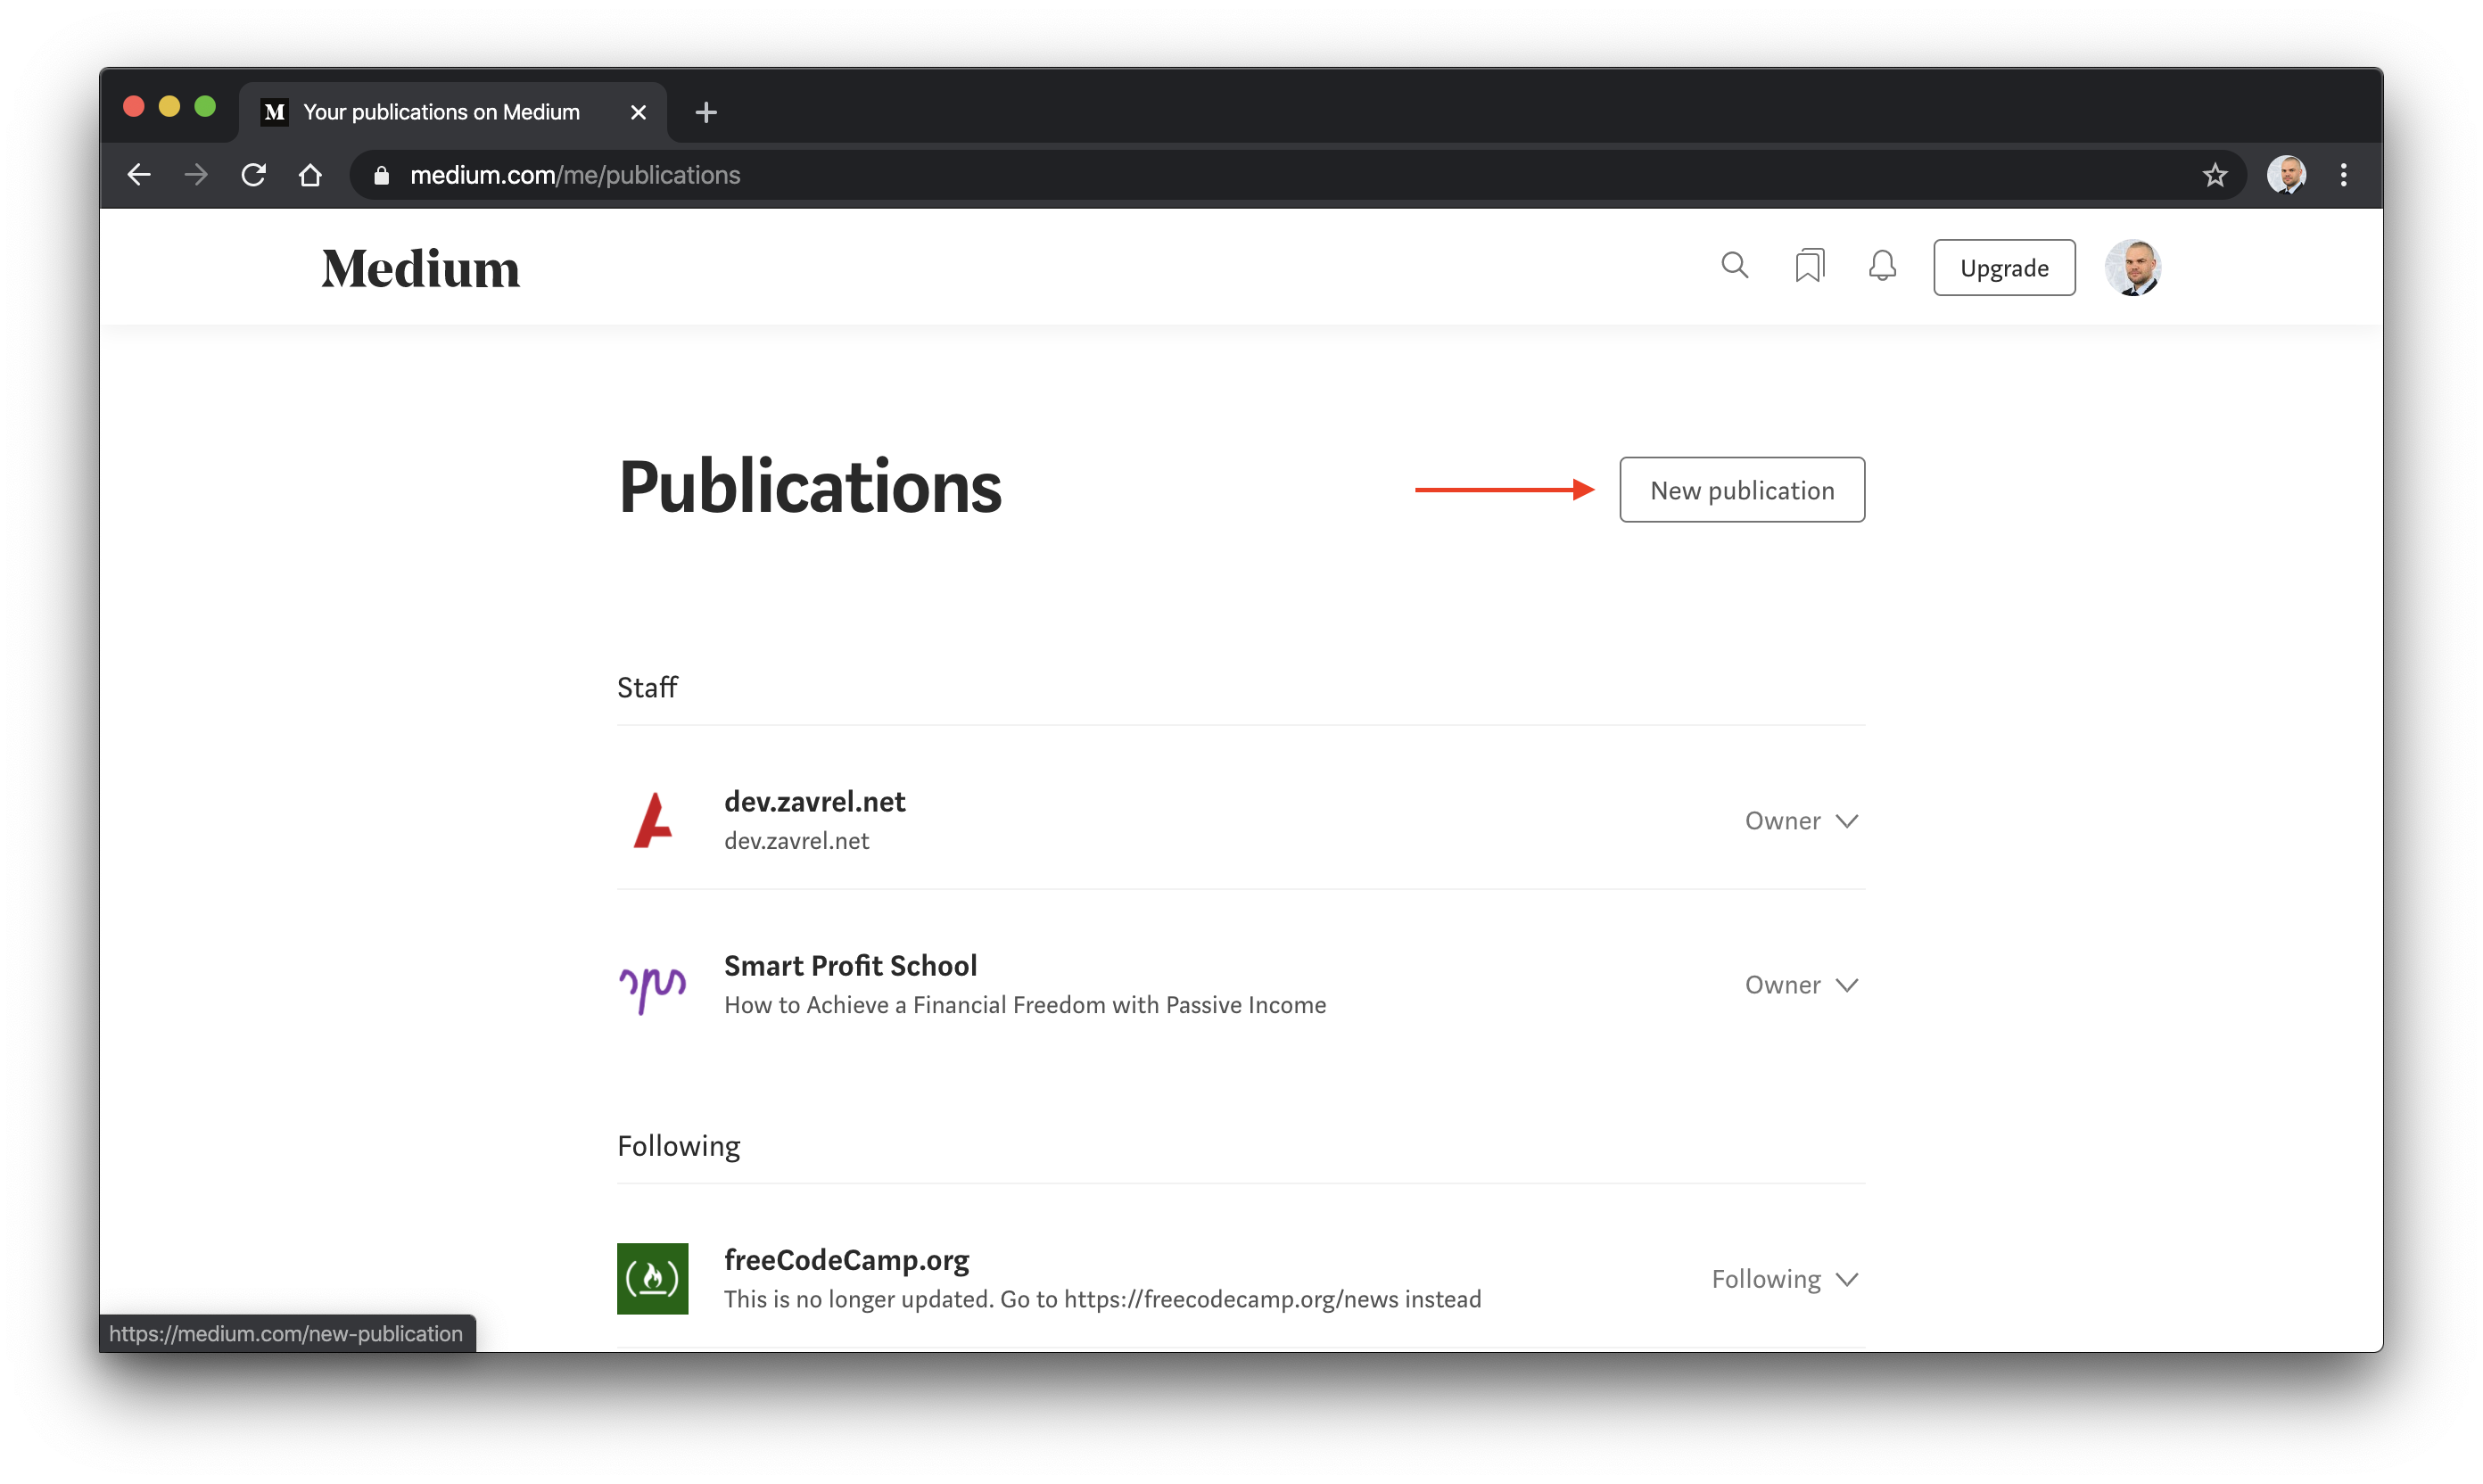Open freeCodeCamp.org publication title
2483x1484 pixels.
pyautogui.click(x=846, y=1259)
